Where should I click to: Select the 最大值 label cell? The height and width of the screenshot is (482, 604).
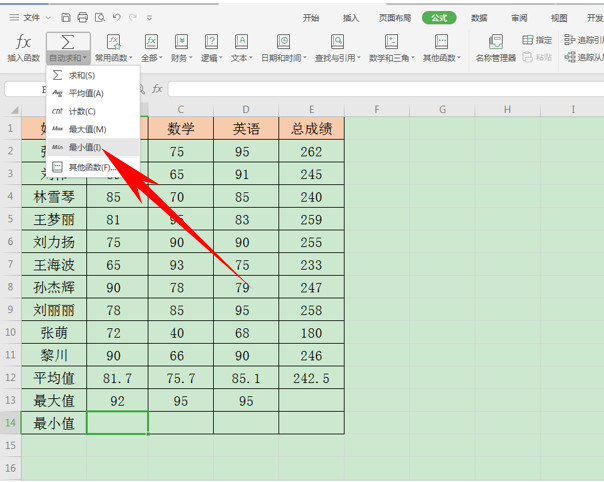(x=54, y=401)
